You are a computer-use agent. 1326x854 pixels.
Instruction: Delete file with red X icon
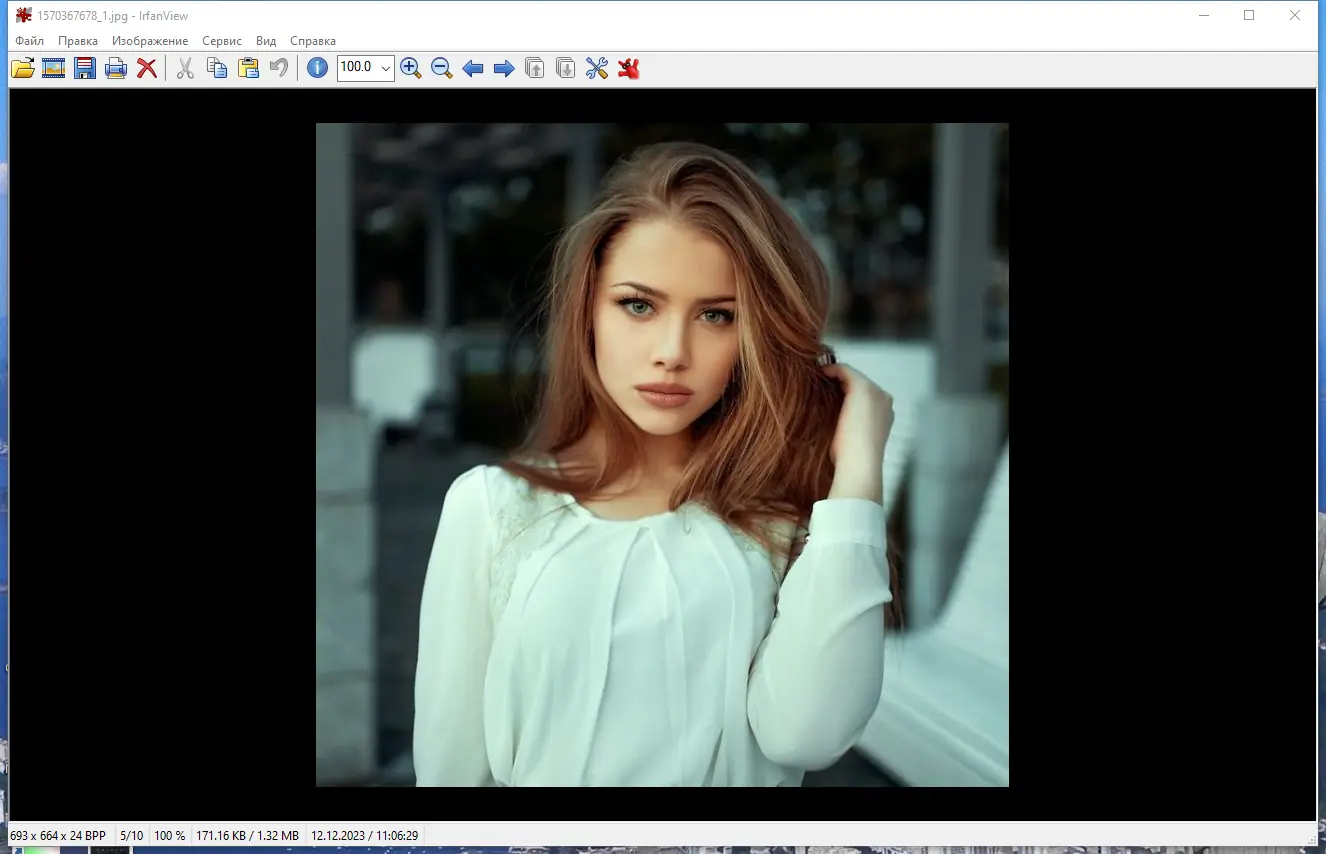147,68
